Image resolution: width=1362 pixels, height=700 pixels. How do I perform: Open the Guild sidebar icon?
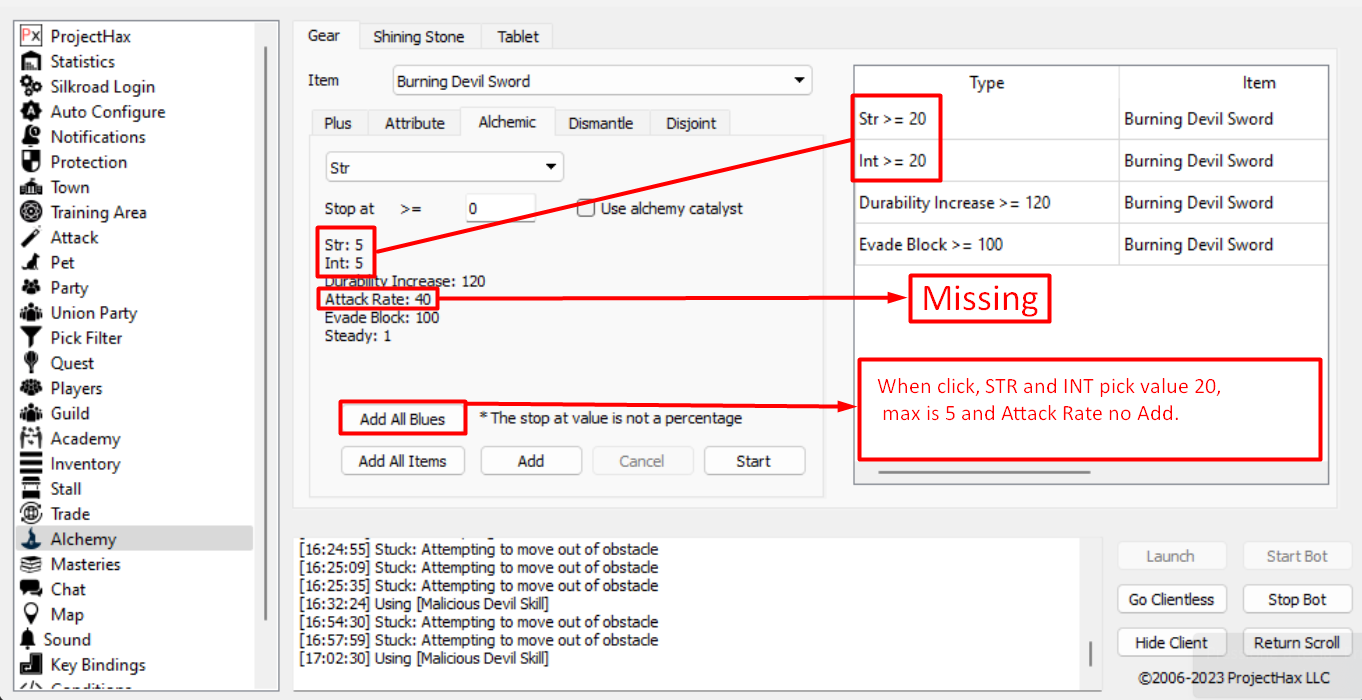pyautogui.click(x=31, y=413)
